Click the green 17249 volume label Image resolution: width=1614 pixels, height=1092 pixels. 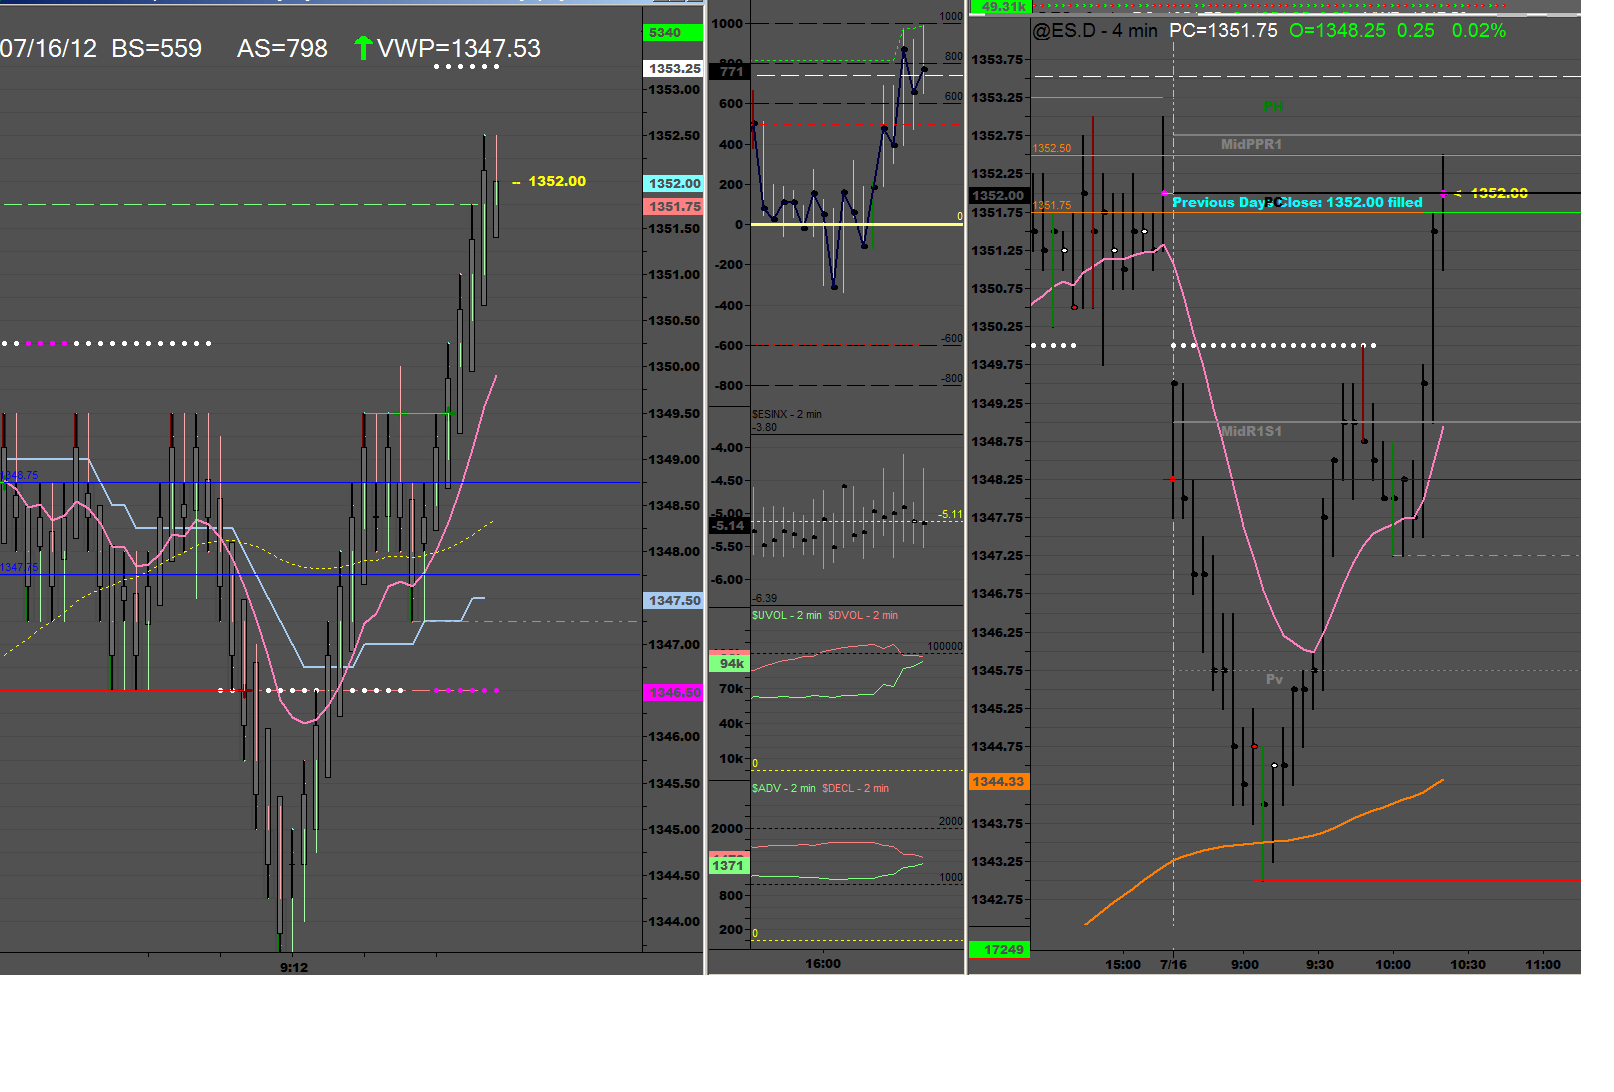[x=999, y=950]
